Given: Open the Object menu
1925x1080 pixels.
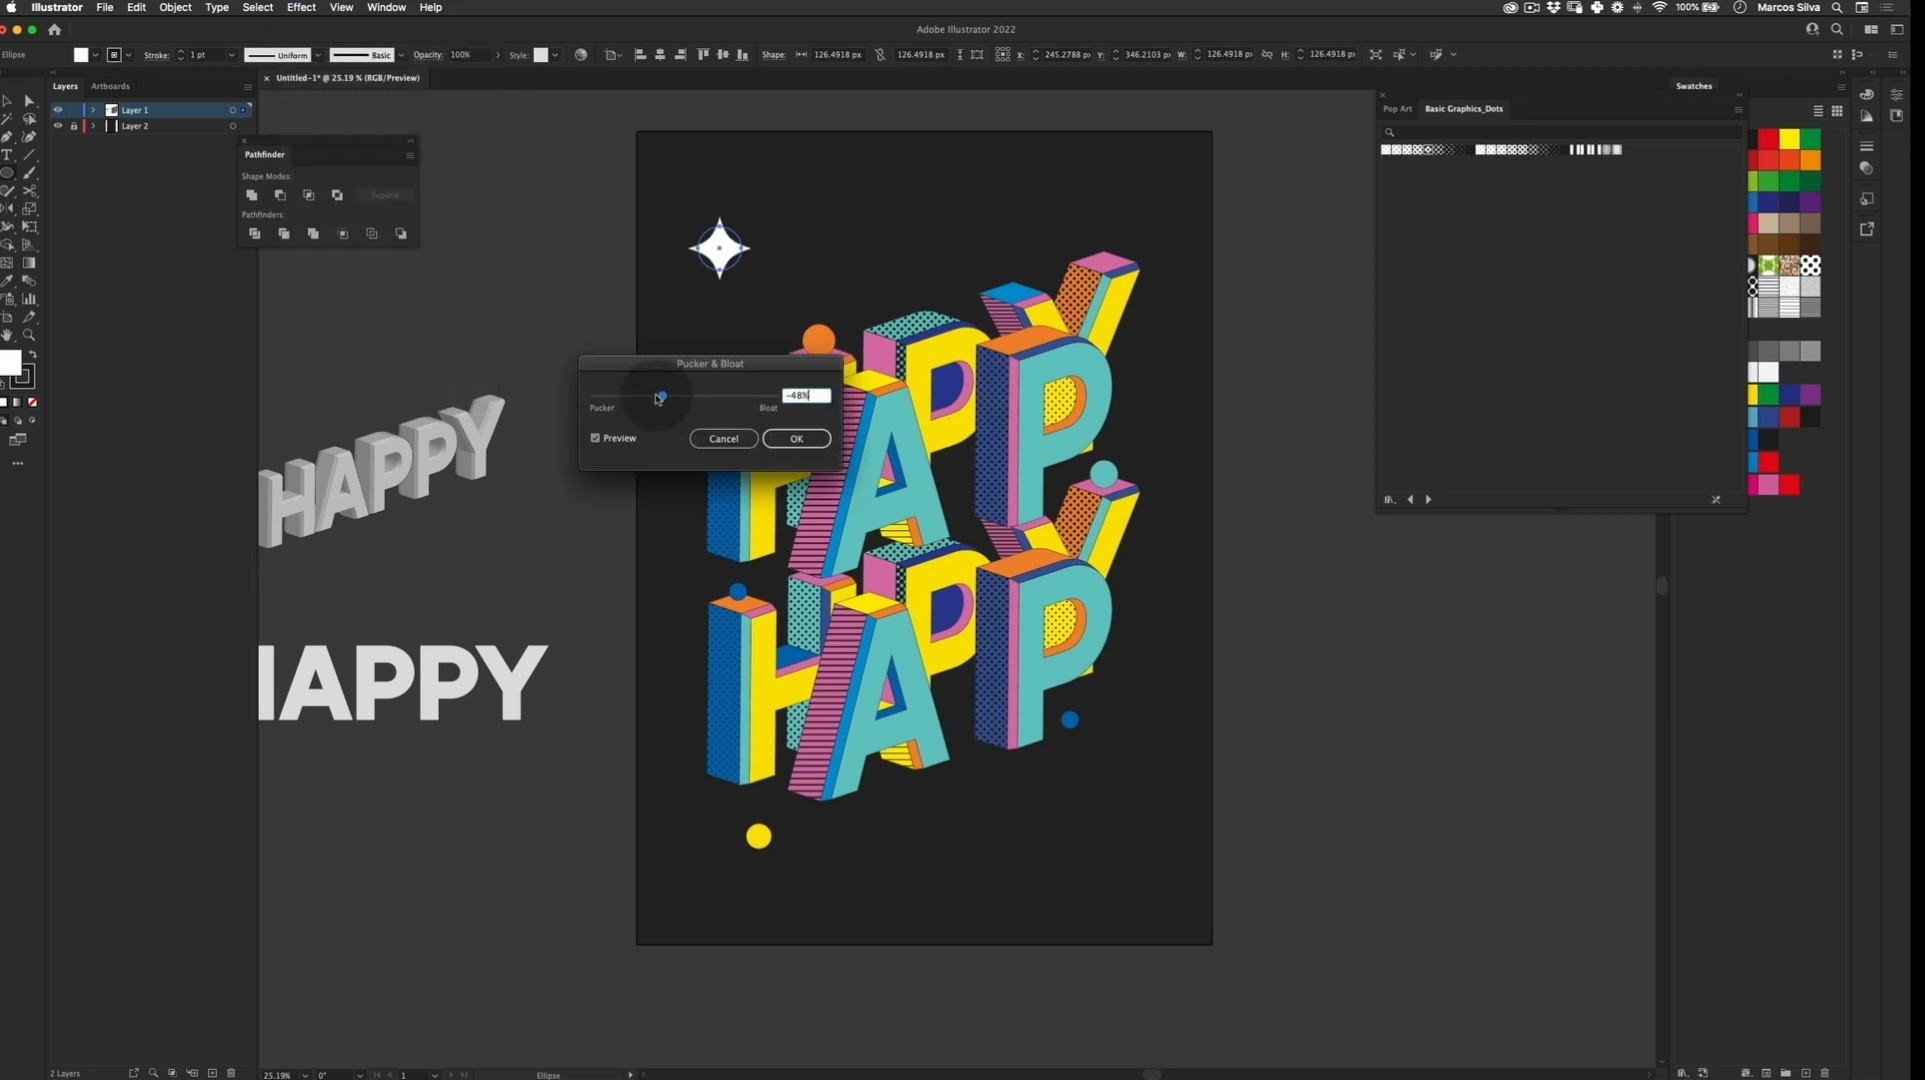Looking at the screenshot, I should pos(175,7).
